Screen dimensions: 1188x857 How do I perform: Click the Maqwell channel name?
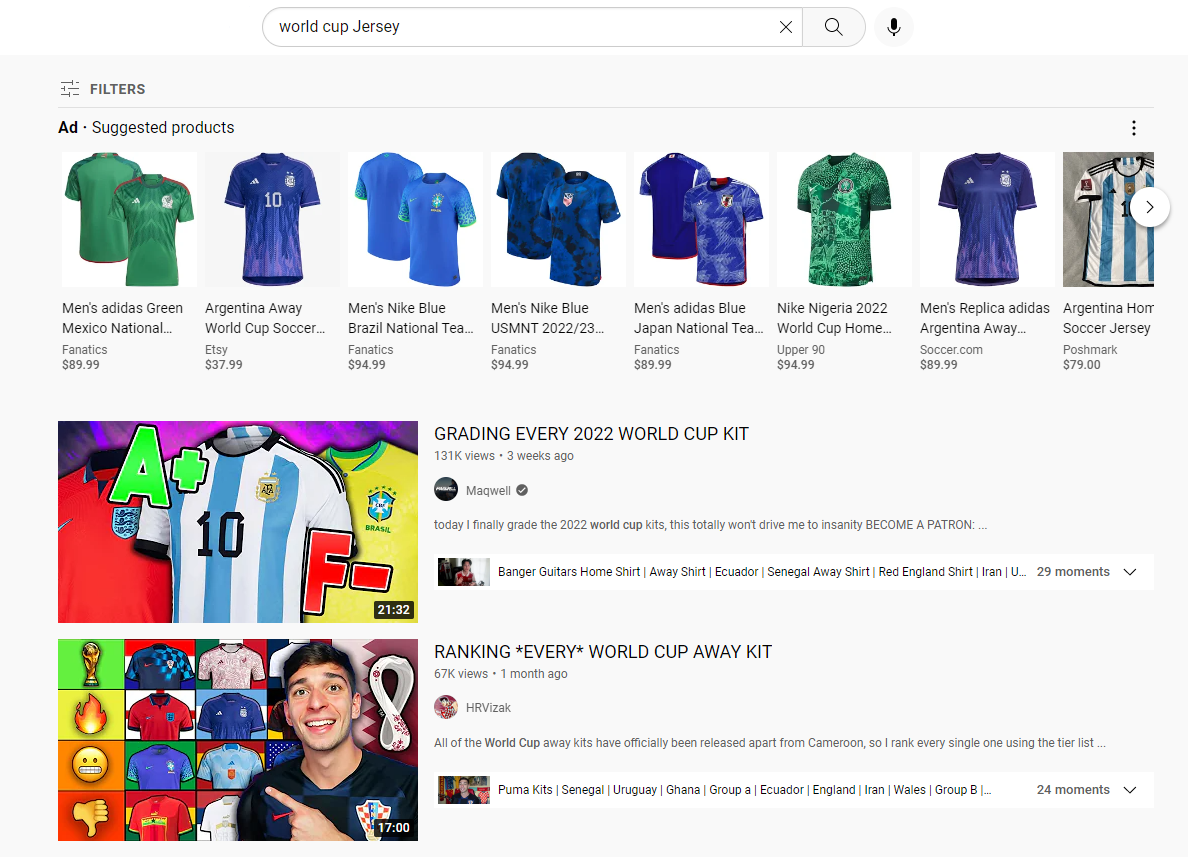486,491
